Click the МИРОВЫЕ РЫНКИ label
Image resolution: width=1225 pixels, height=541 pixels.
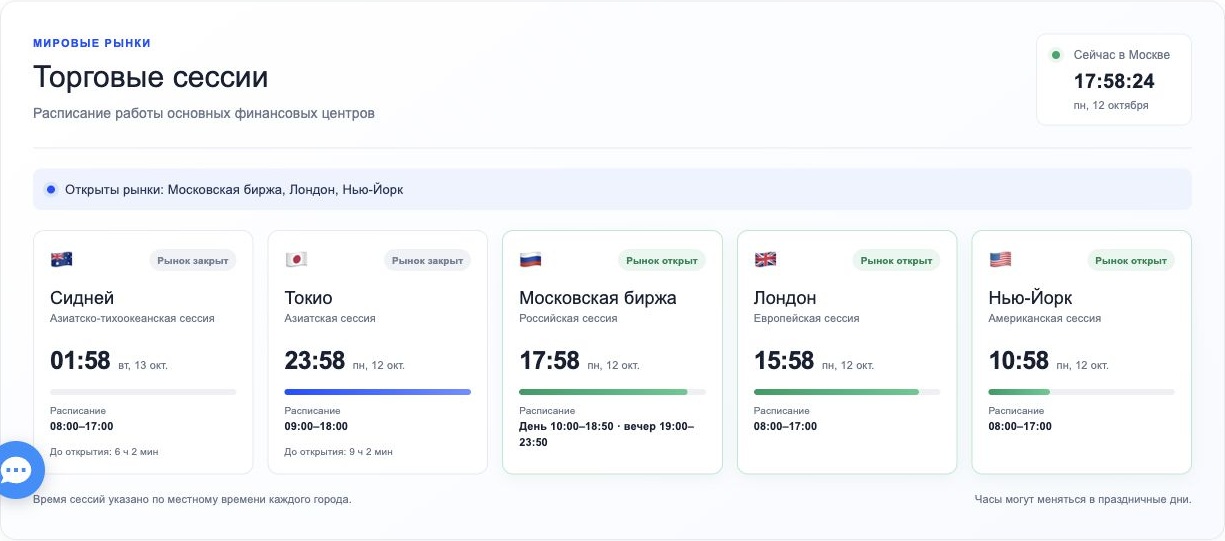click(x=92, y=43)
